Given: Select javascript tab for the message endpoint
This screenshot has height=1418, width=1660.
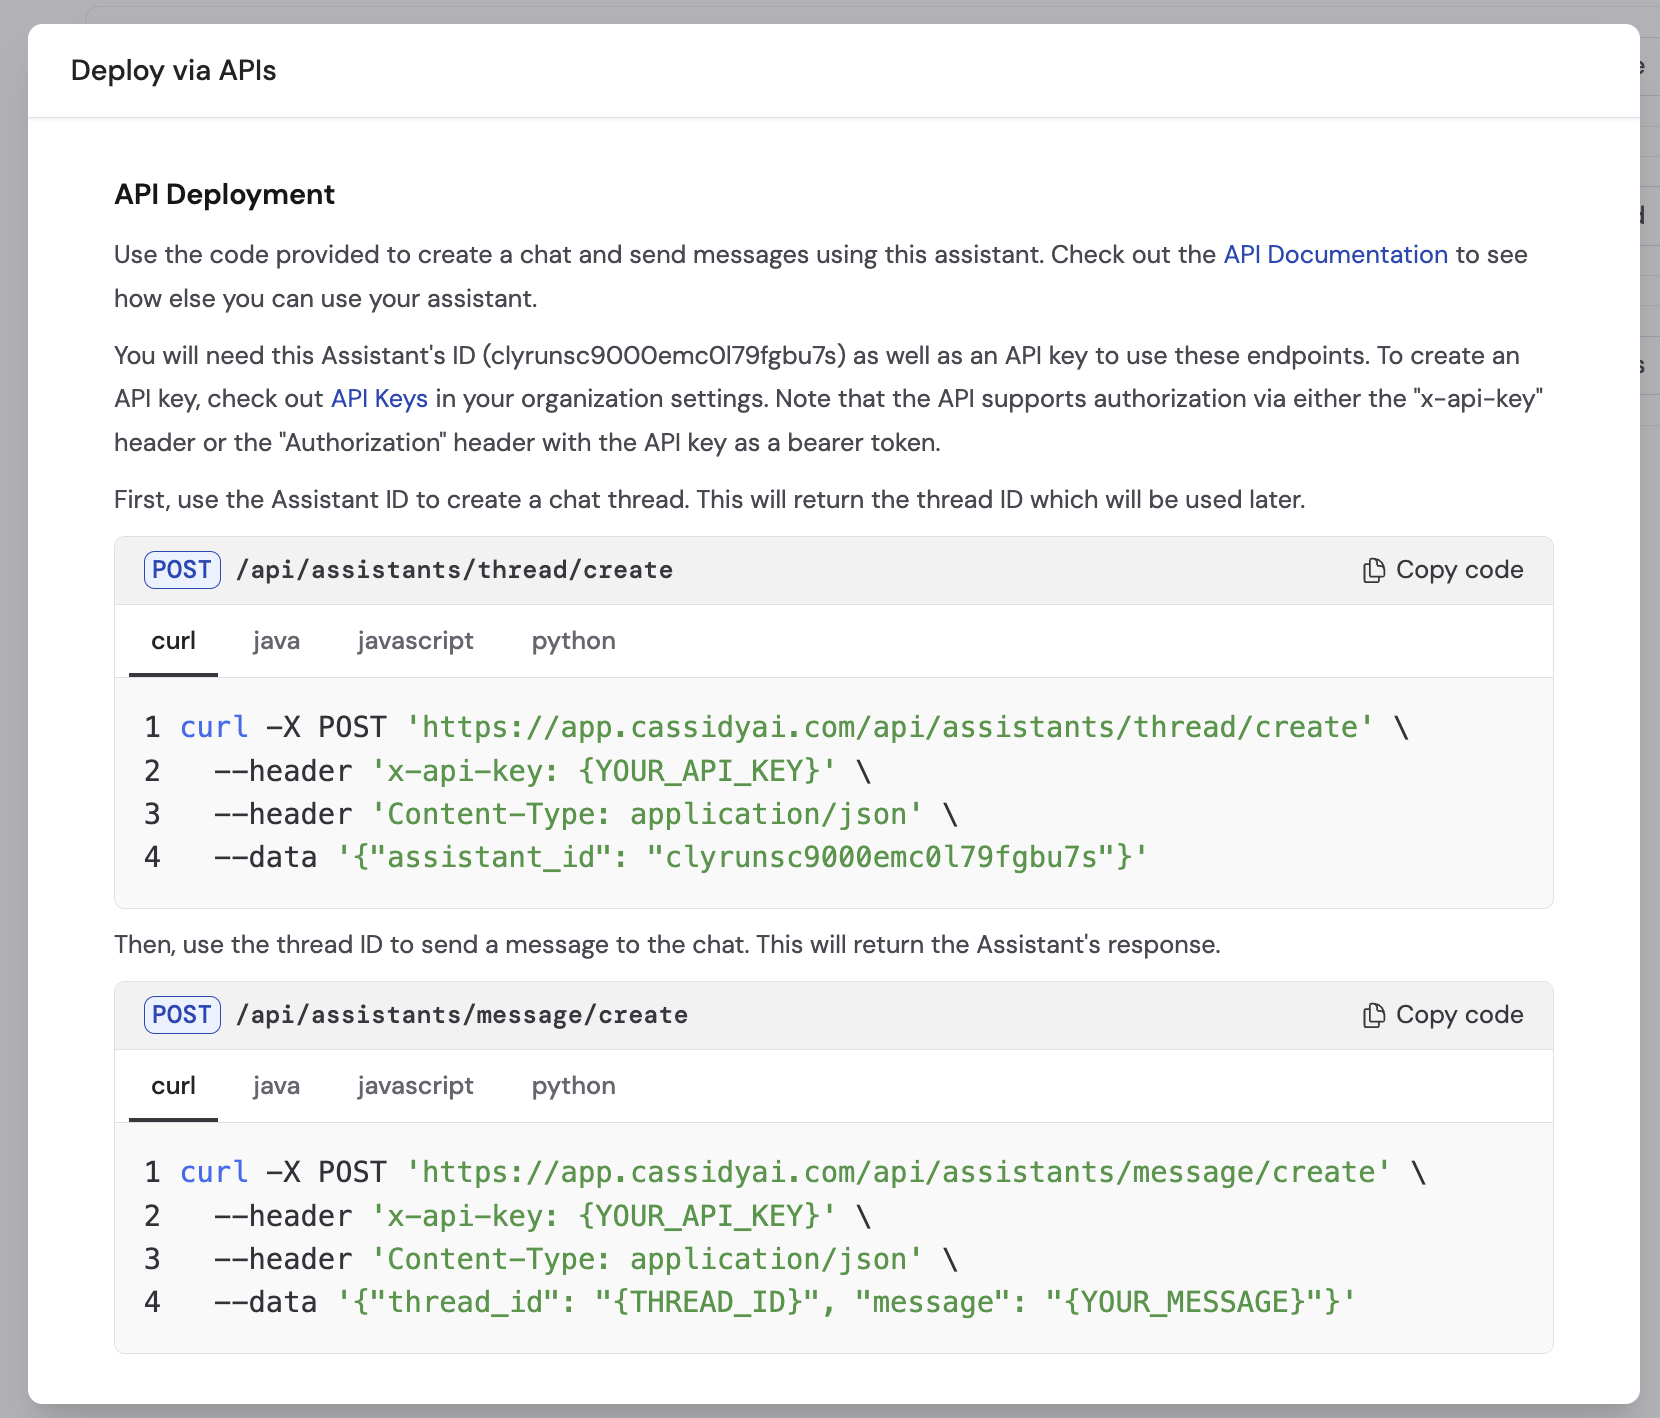Looking at the screenshot, I should 415,1086.
